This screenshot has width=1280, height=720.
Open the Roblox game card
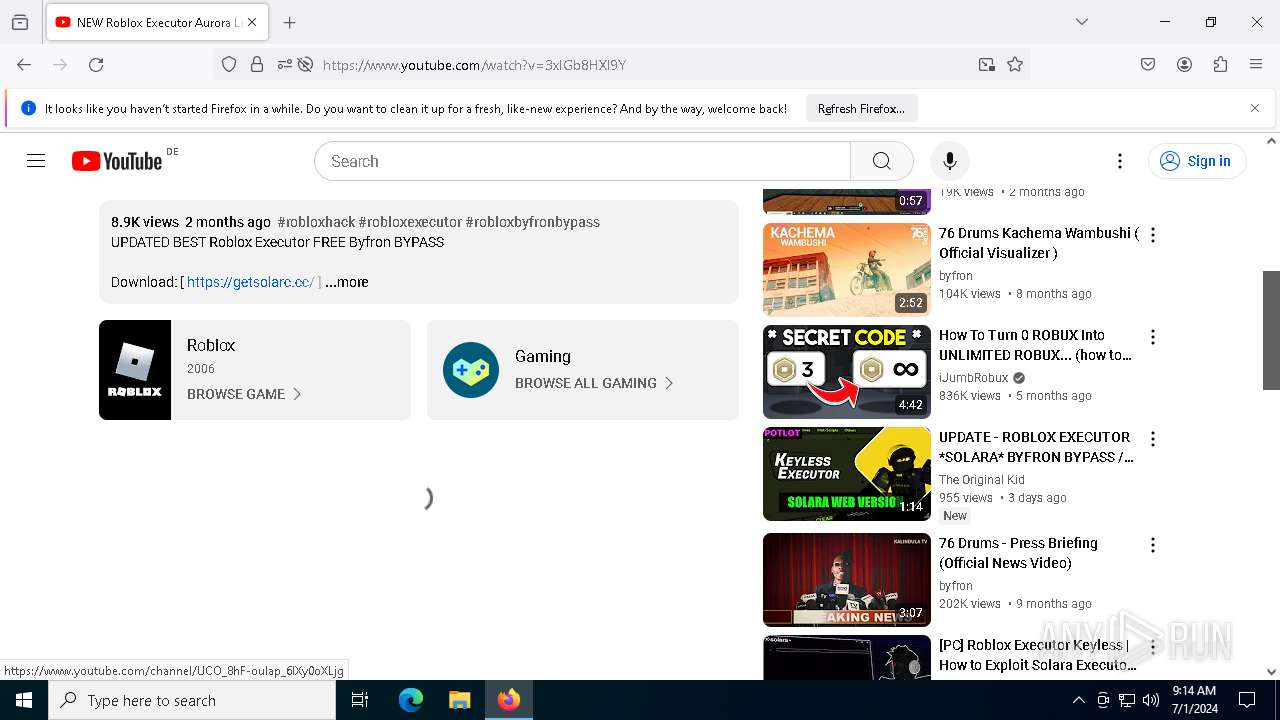click(x=255, y=370)
